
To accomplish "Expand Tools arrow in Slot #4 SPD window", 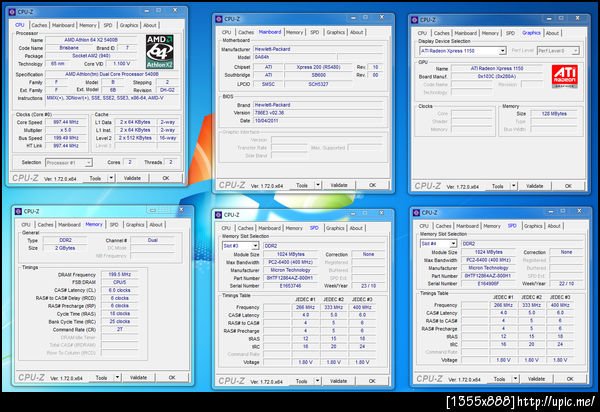I will [x=515, y=379].
